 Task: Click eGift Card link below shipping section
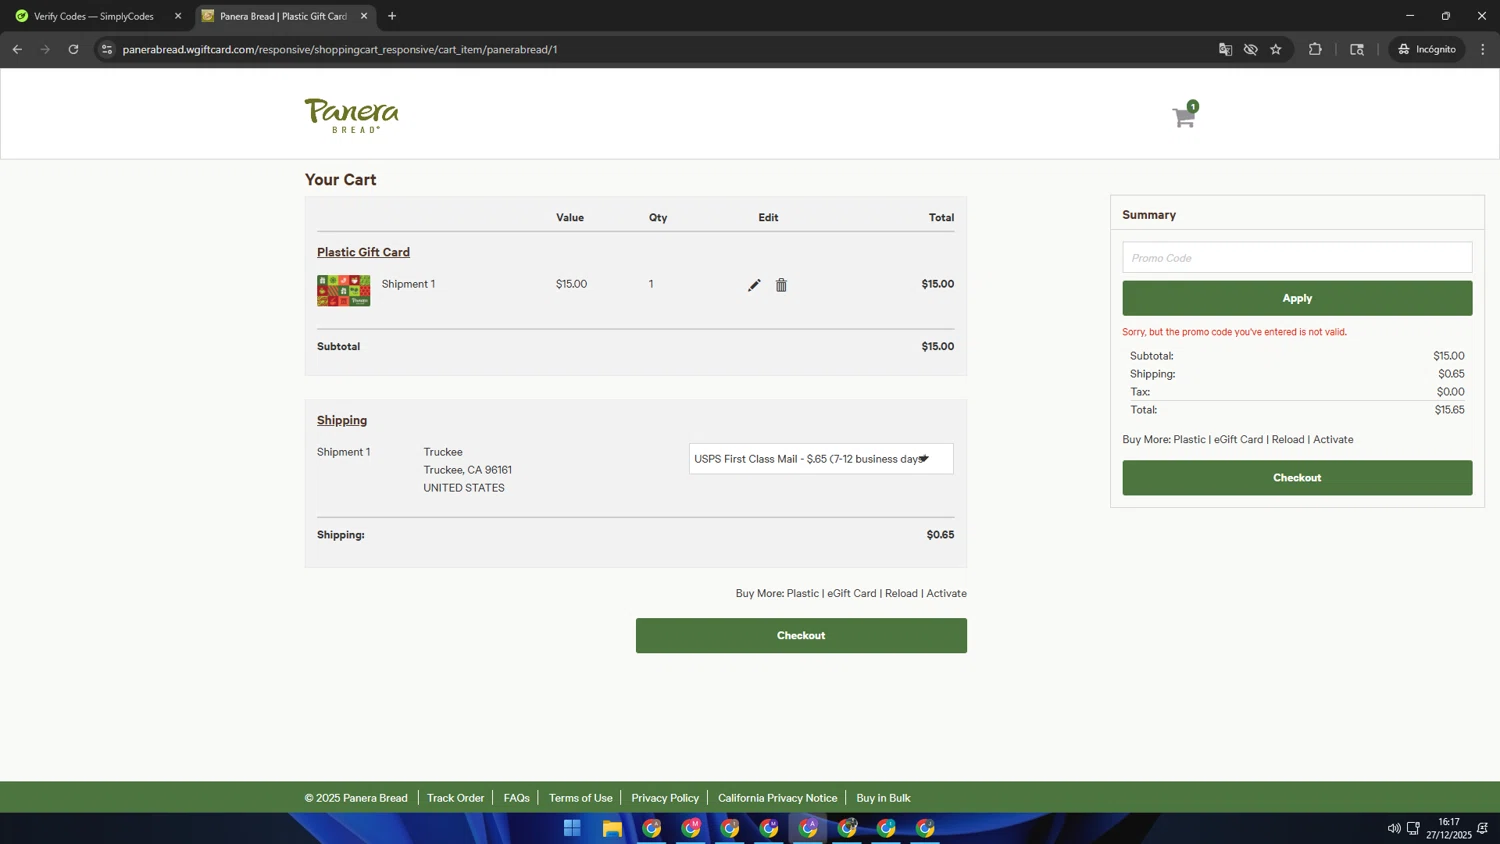851,593
